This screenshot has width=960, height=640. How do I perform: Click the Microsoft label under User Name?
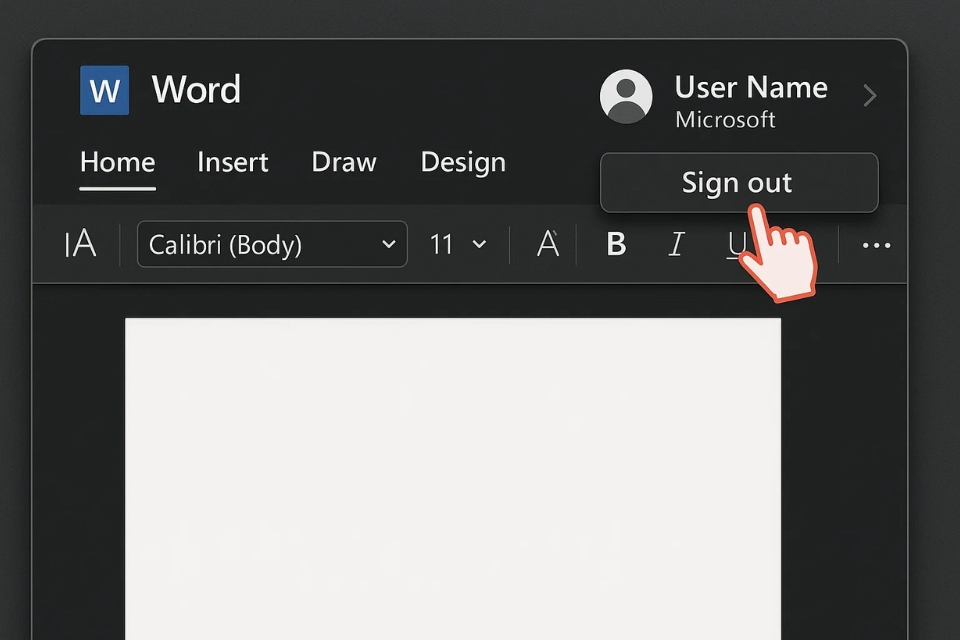point(725,120)
